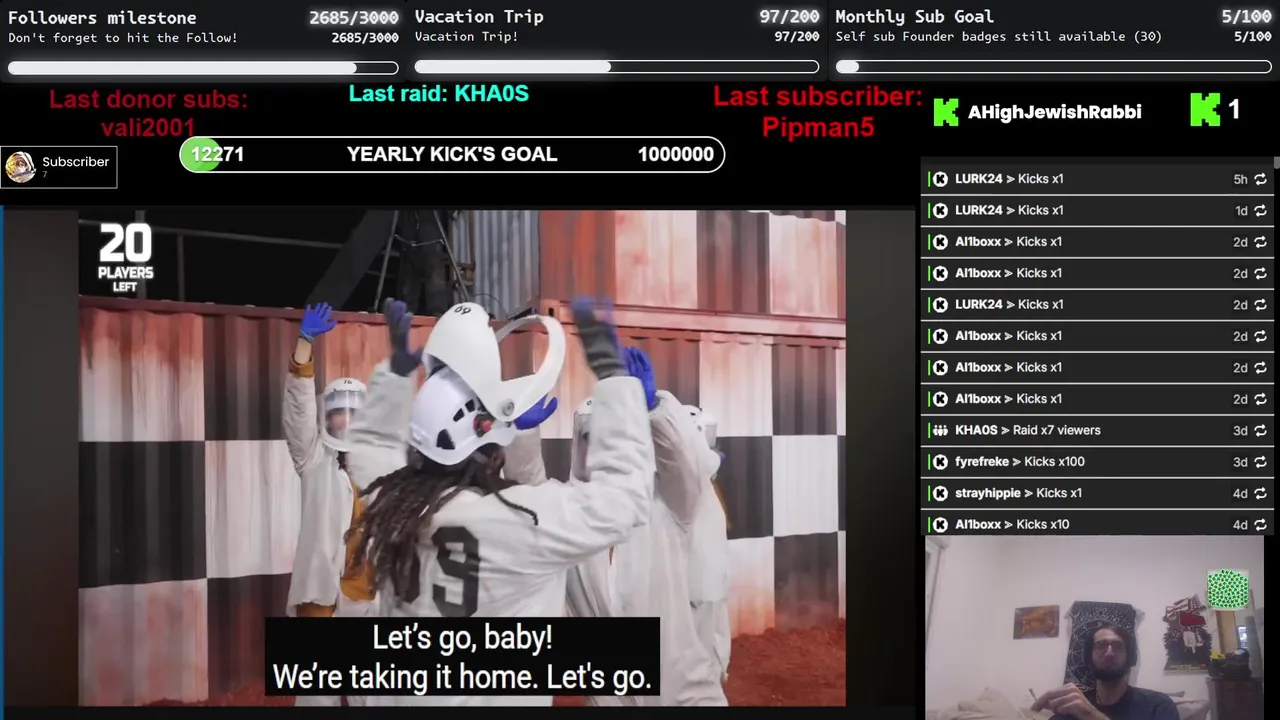Screen dimensions: 1280x720
Task: Replay the KHA0S raid event
Action: point(1260,430)
